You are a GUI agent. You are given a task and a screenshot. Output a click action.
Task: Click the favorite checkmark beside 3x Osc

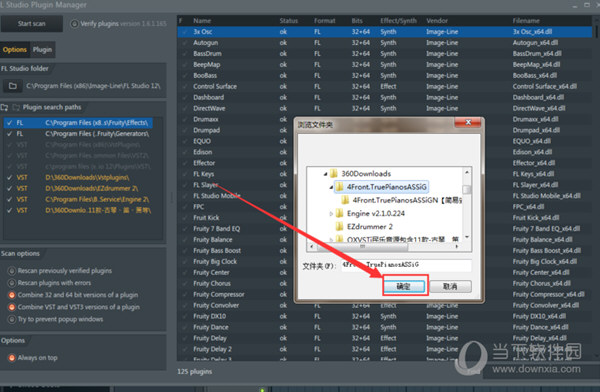tap(184, 32)
